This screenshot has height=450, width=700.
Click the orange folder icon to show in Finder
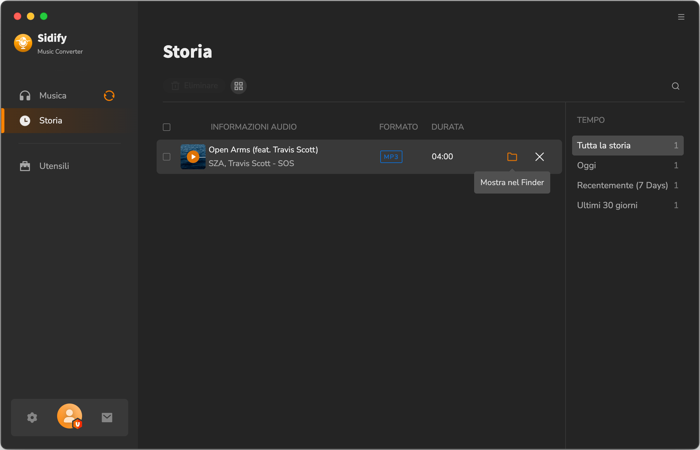[512, 157]
